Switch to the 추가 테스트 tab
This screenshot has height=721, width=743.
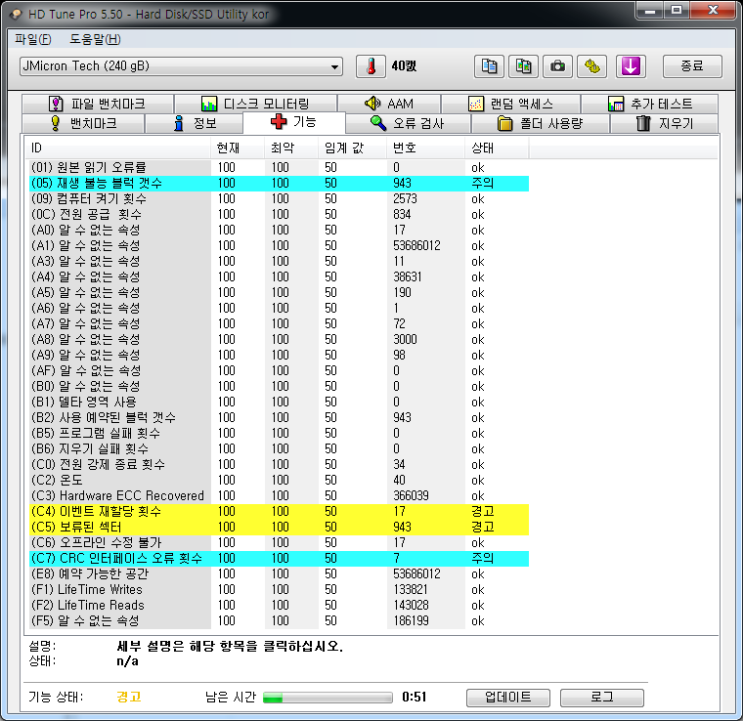point(650,104)
